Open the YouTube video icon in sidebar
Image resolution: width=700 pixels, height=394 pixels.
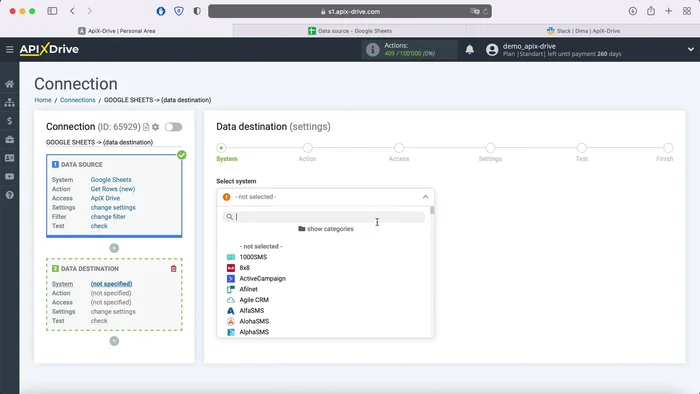coord(9,177)
